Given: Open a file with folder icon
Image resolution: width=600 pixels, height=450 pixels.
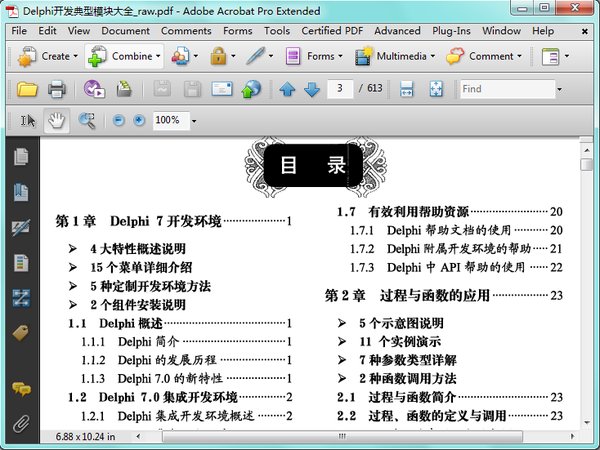Looking at the screenshot, I should tap(27, 89).
